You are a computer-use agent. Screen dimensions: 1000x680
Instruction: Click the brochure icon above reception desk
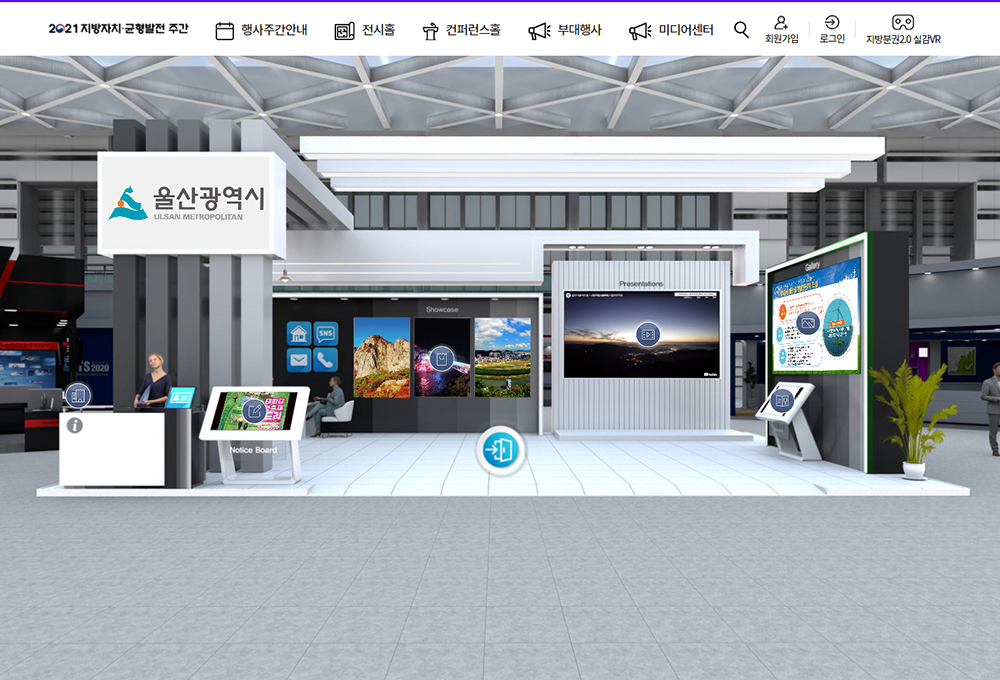(78, 396)
